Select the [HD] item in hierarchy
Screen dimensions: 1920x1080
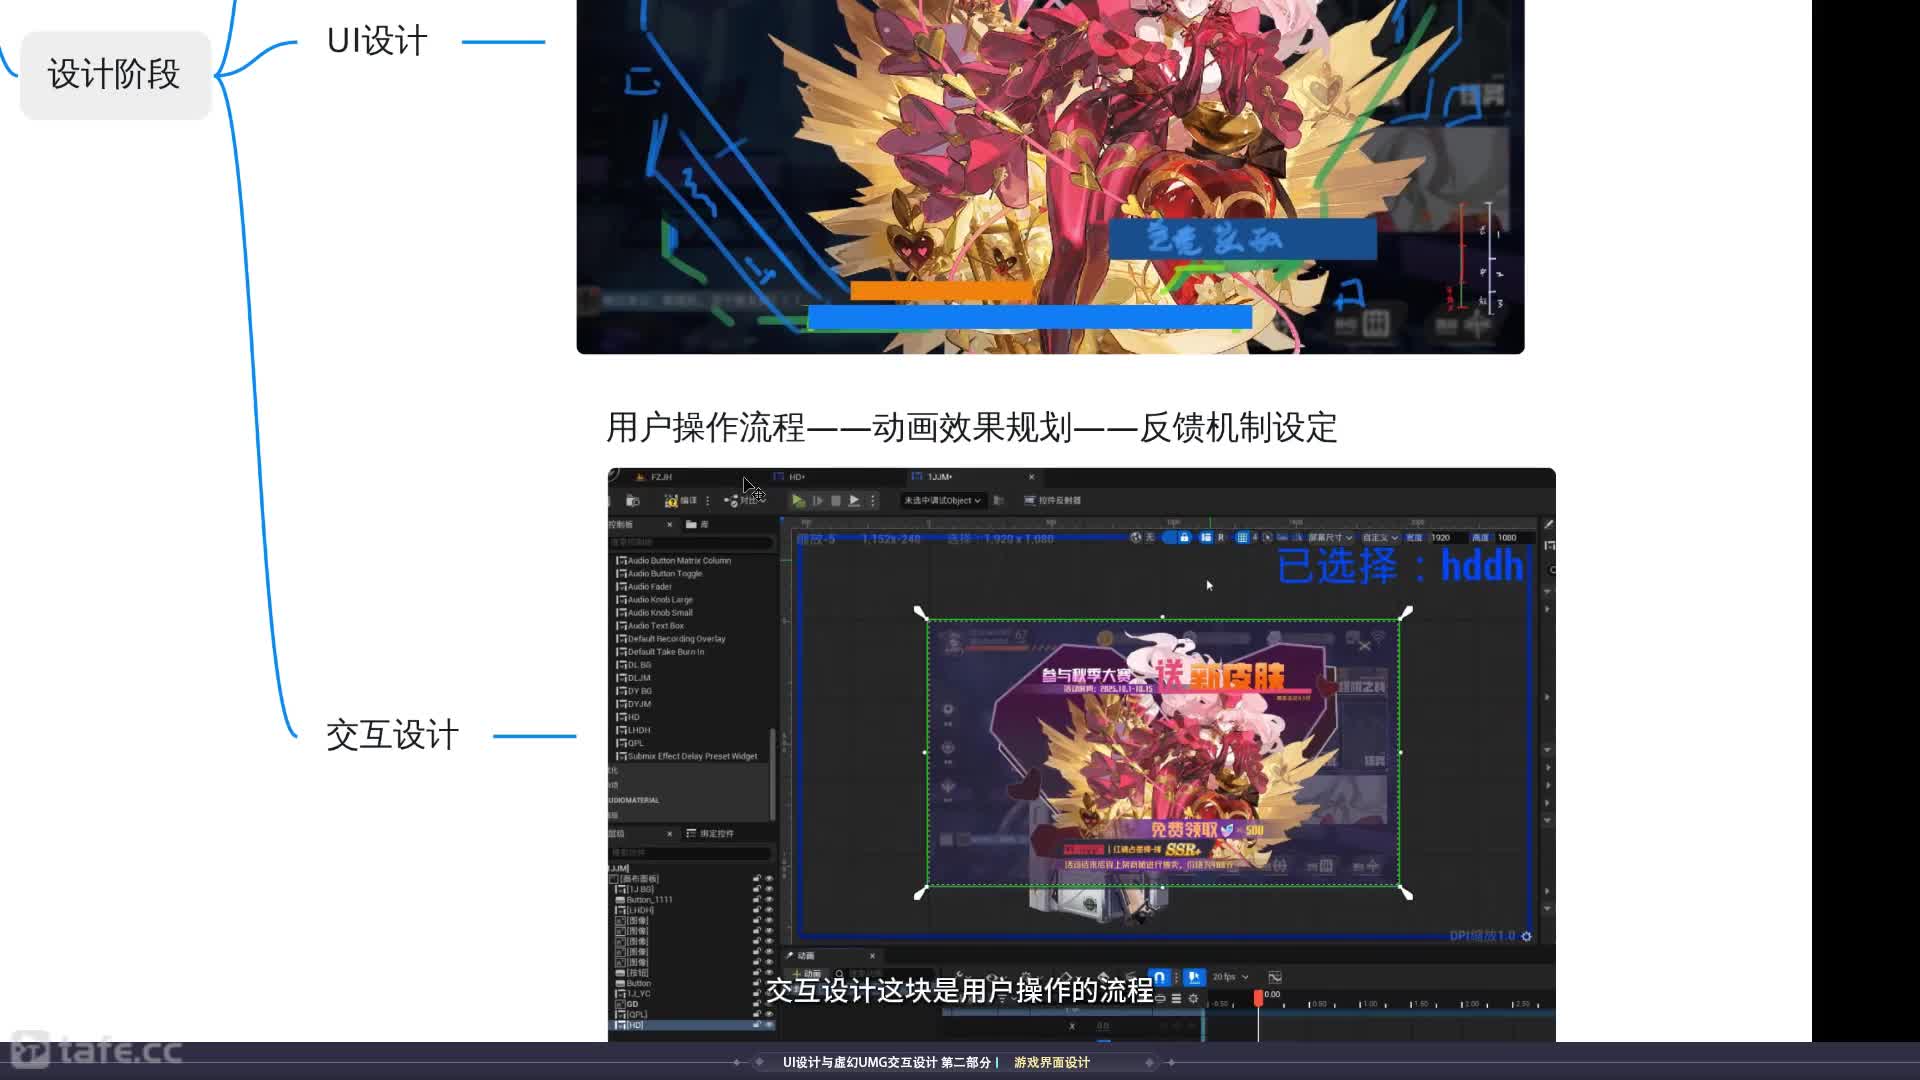pos(636,1025)
